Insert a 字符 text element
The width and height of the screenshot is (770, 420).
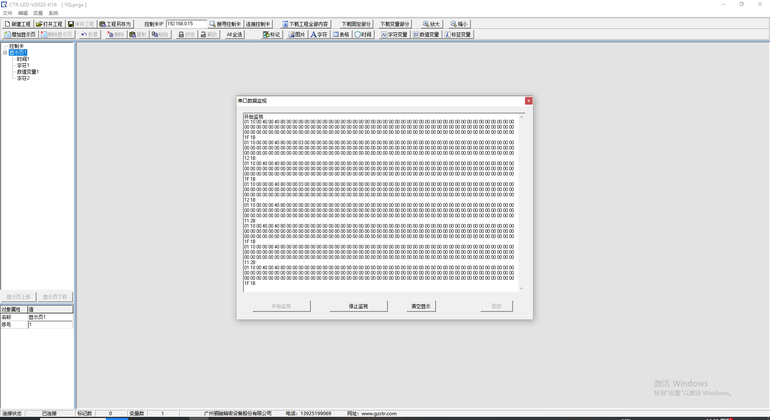319,34
